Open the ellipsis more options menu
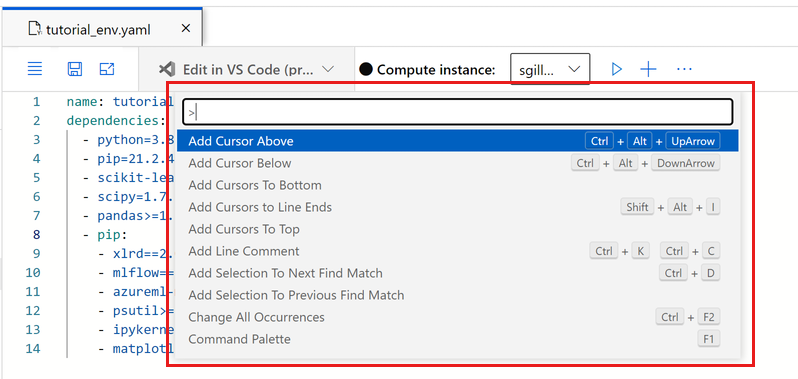The image size is (798, 379). tap(685, 69)
